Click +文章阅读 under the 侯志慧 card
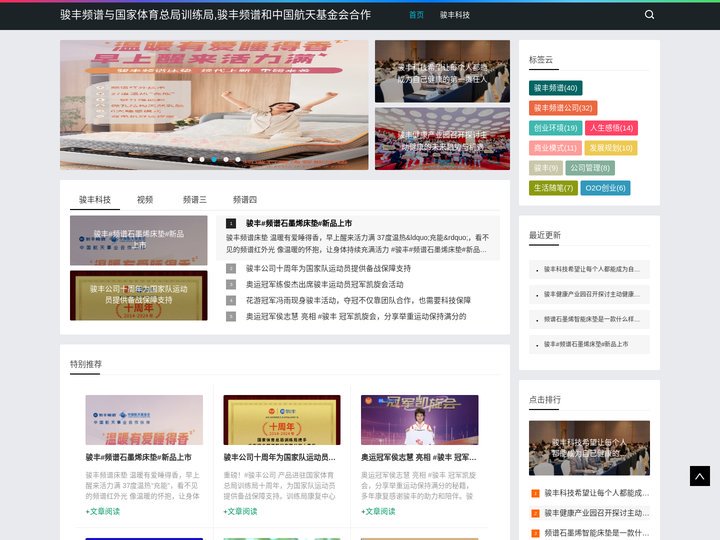Image resolution: width=720 pixels, height=540 pixels. (x=378, y=511)
